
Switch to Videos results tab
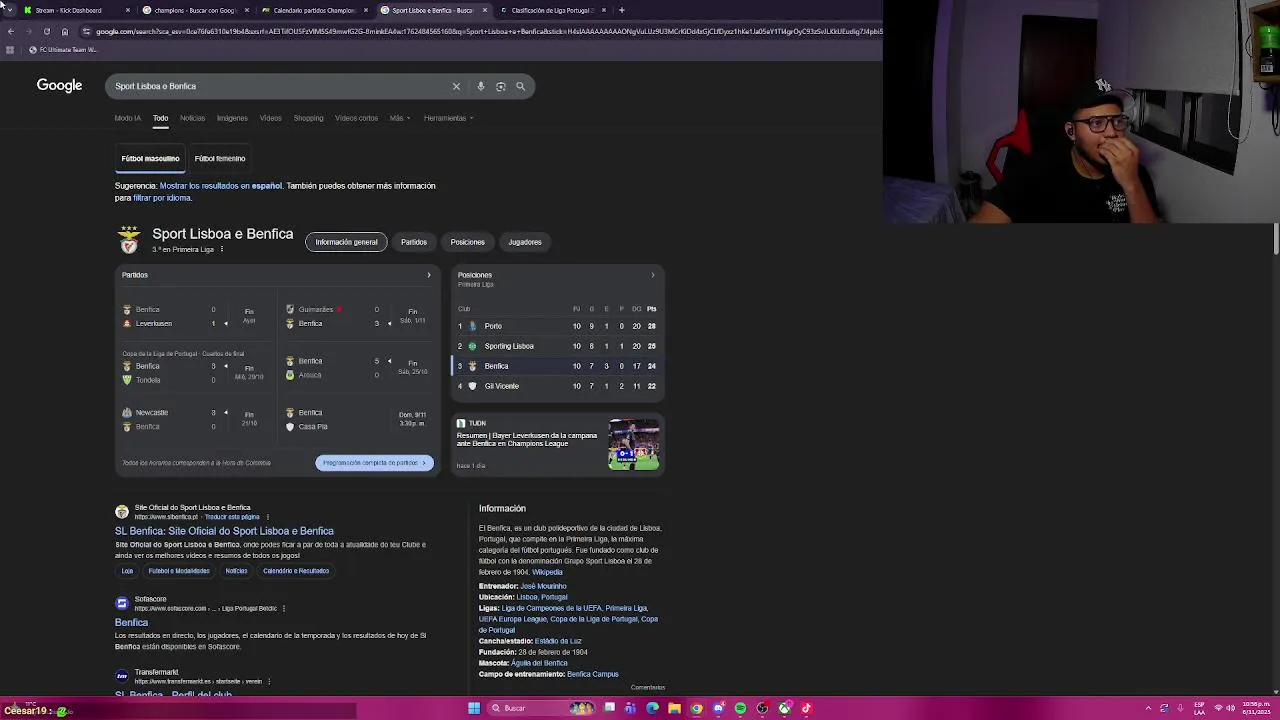271,118
